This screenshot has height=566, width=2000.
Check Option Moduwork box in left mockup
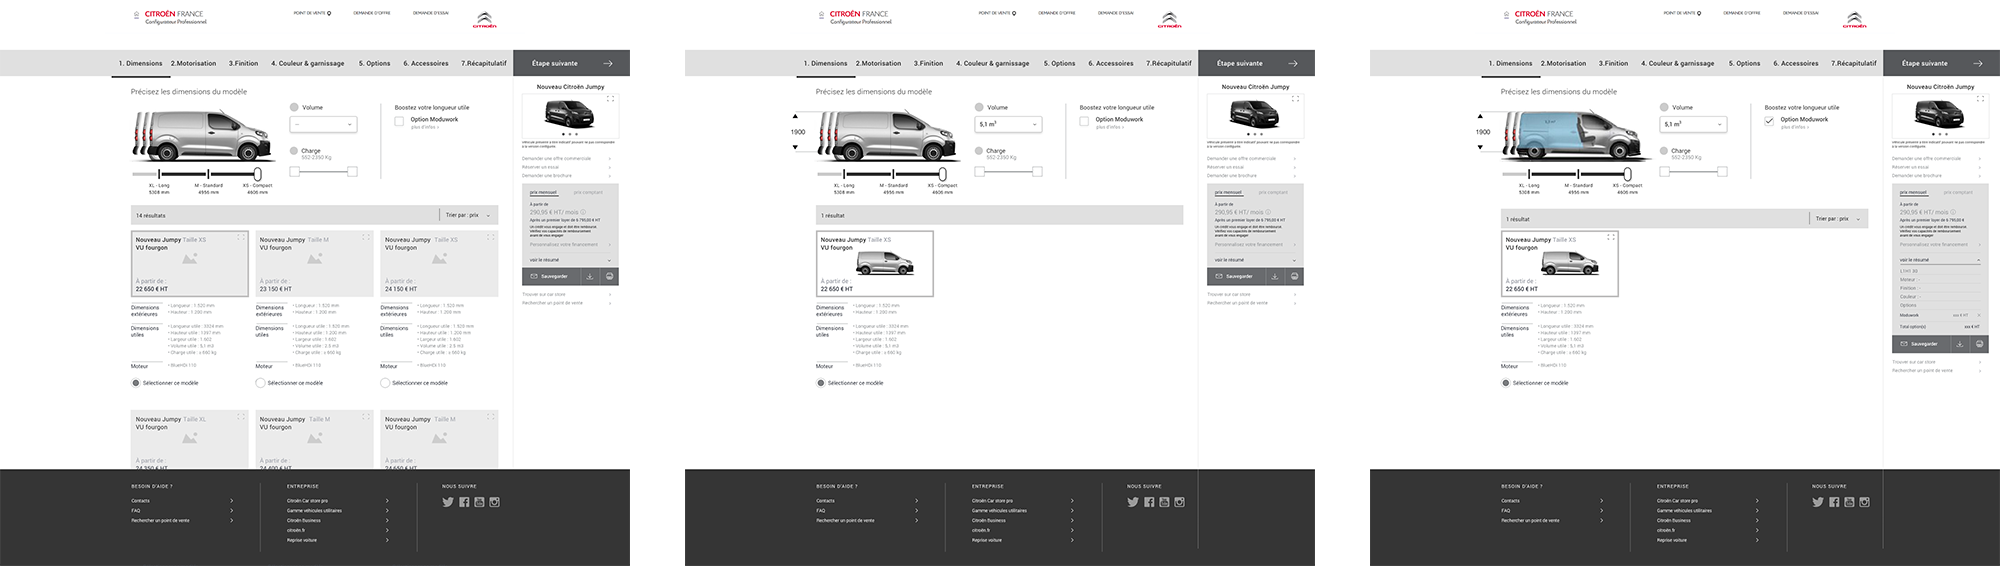coord(399,121)
